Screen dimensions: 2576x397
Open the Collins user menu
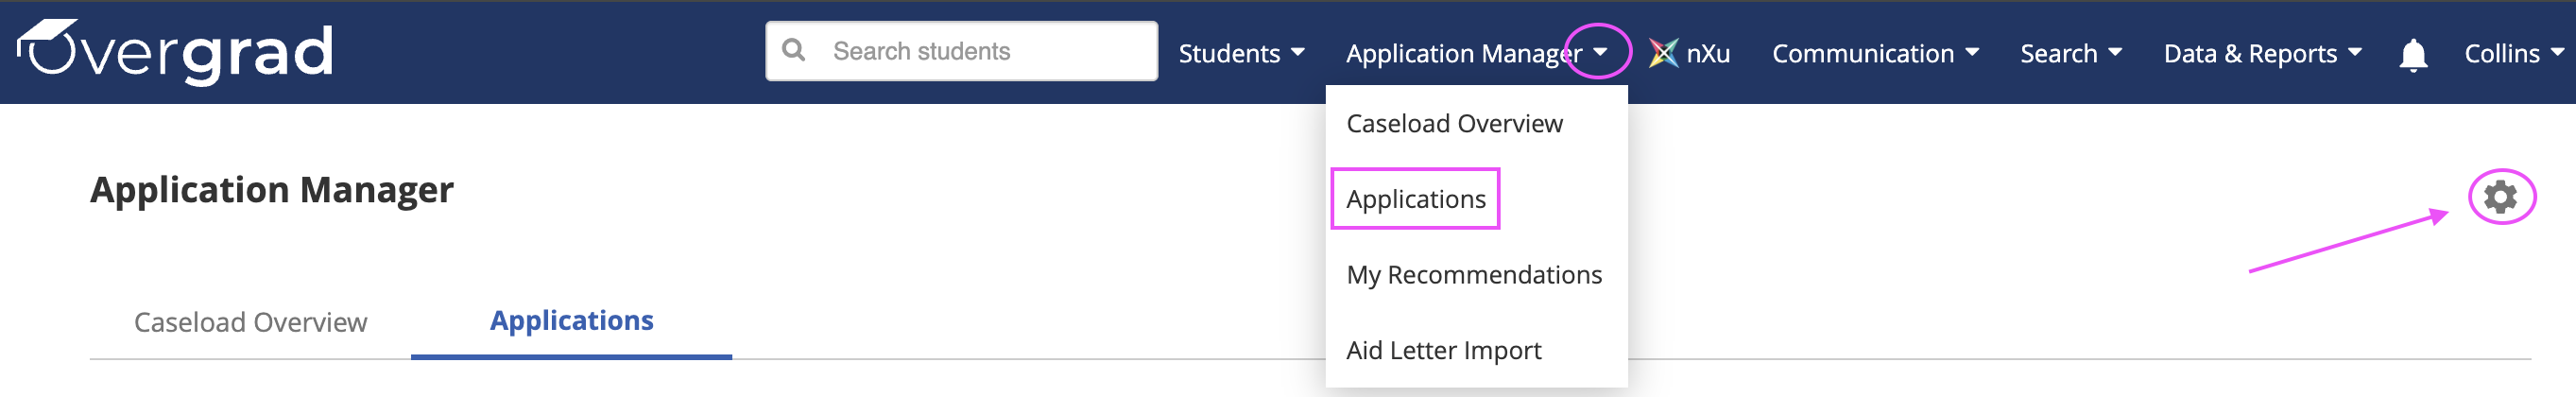[x=2513, y=53]
